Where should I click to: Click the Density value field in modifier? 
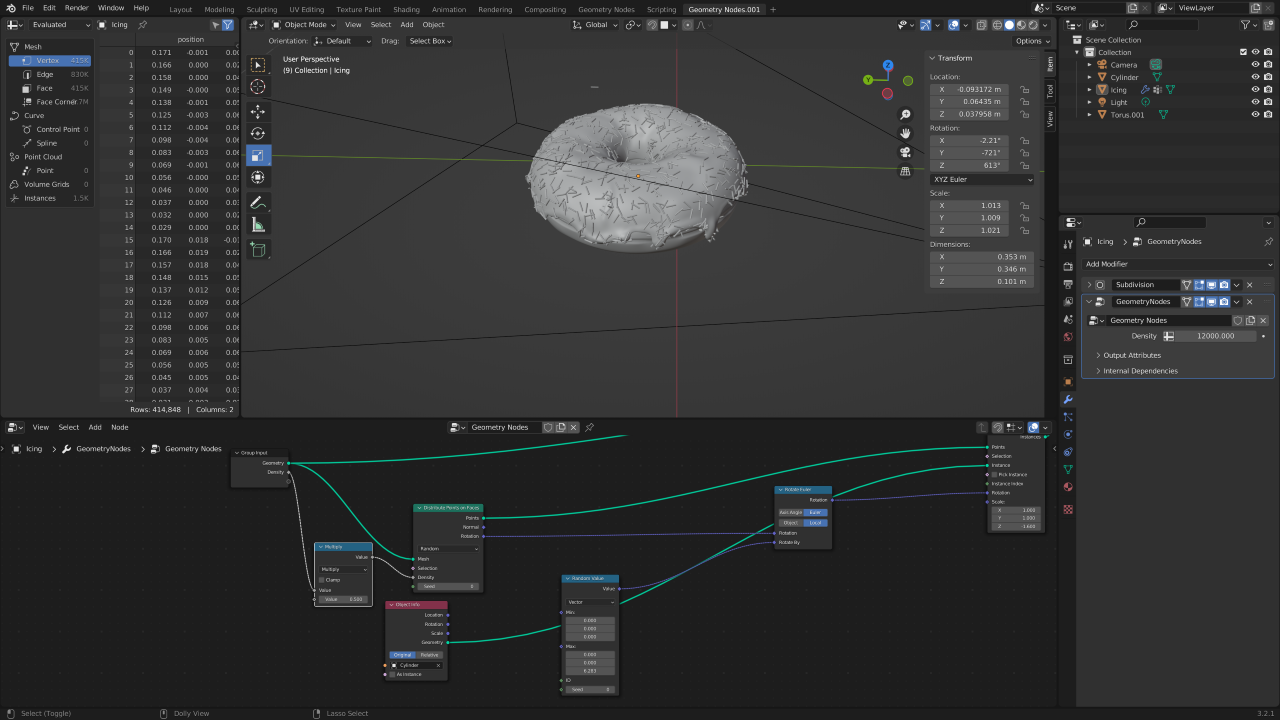click(1215, 336)
